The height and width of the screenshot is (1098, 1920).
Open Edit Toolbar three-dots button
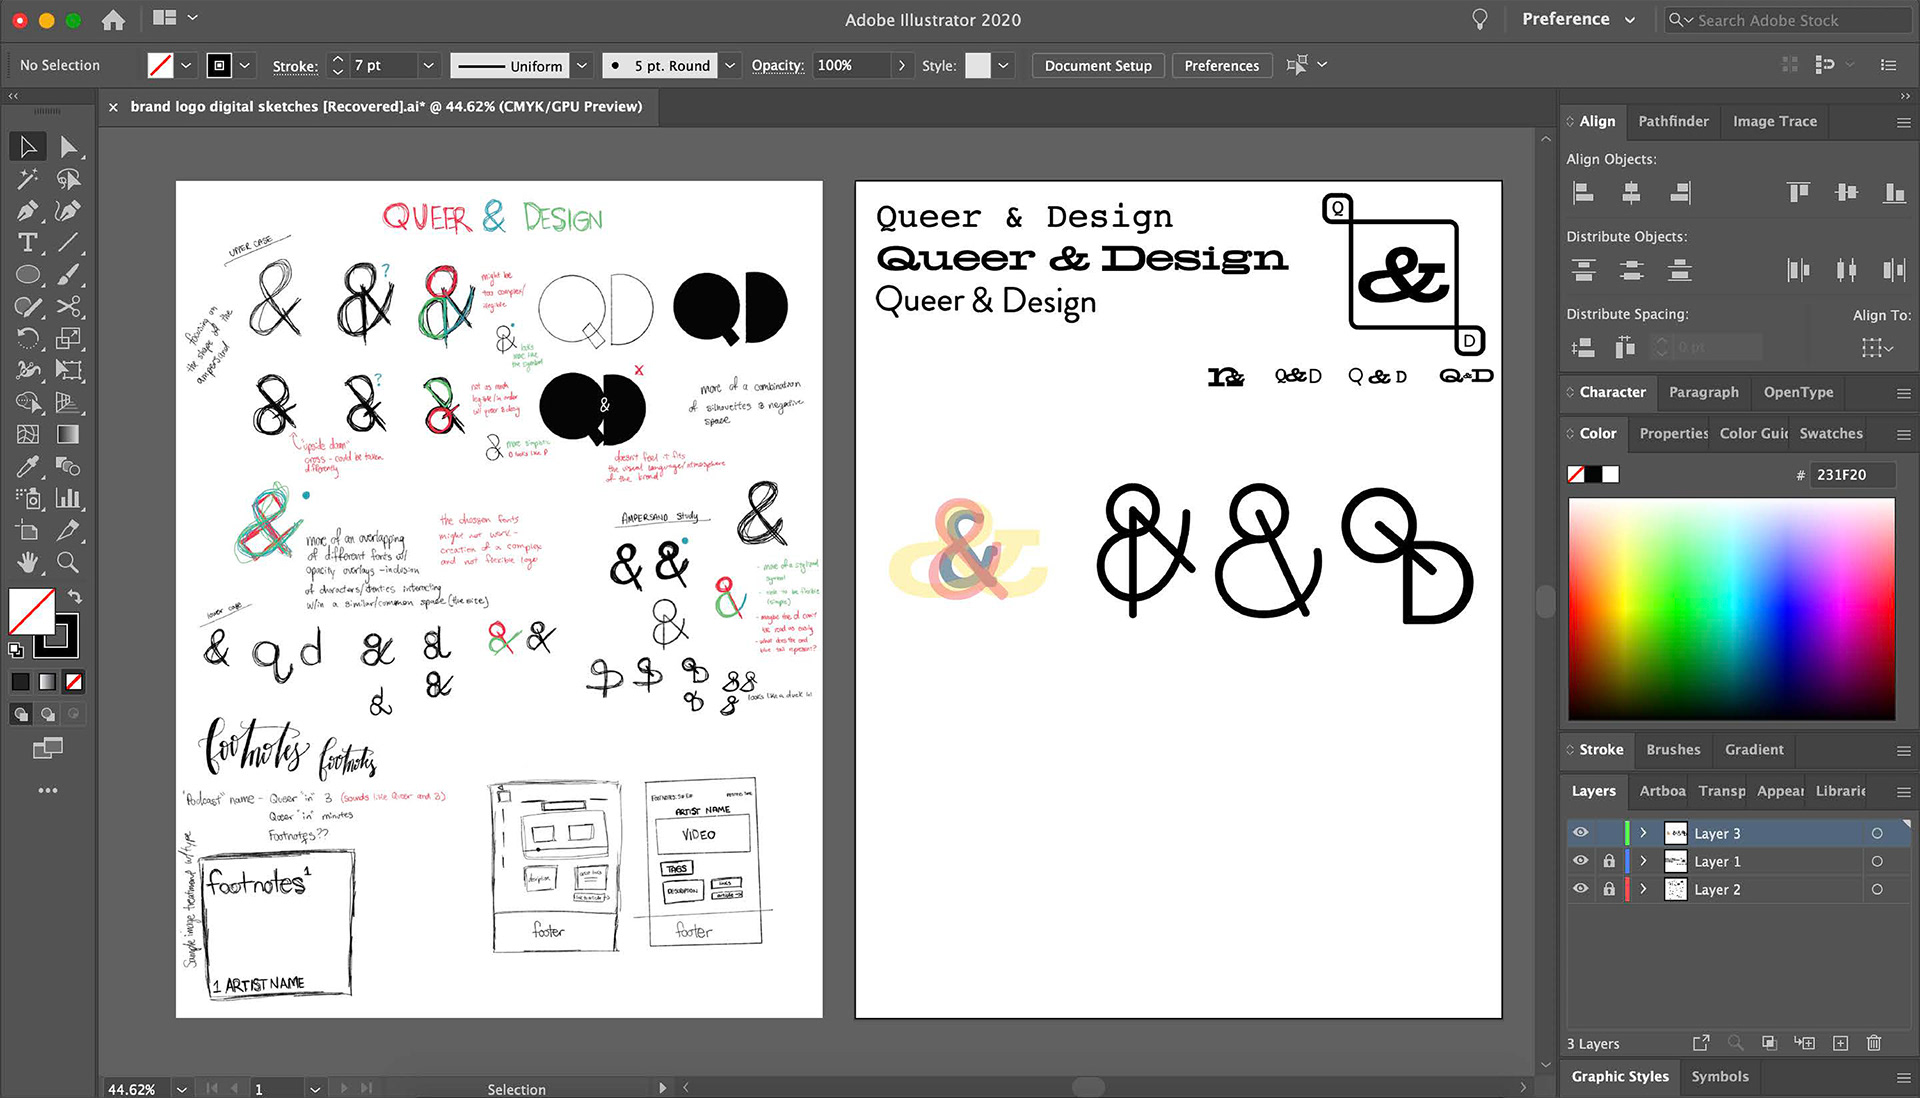tap(48, 791)
